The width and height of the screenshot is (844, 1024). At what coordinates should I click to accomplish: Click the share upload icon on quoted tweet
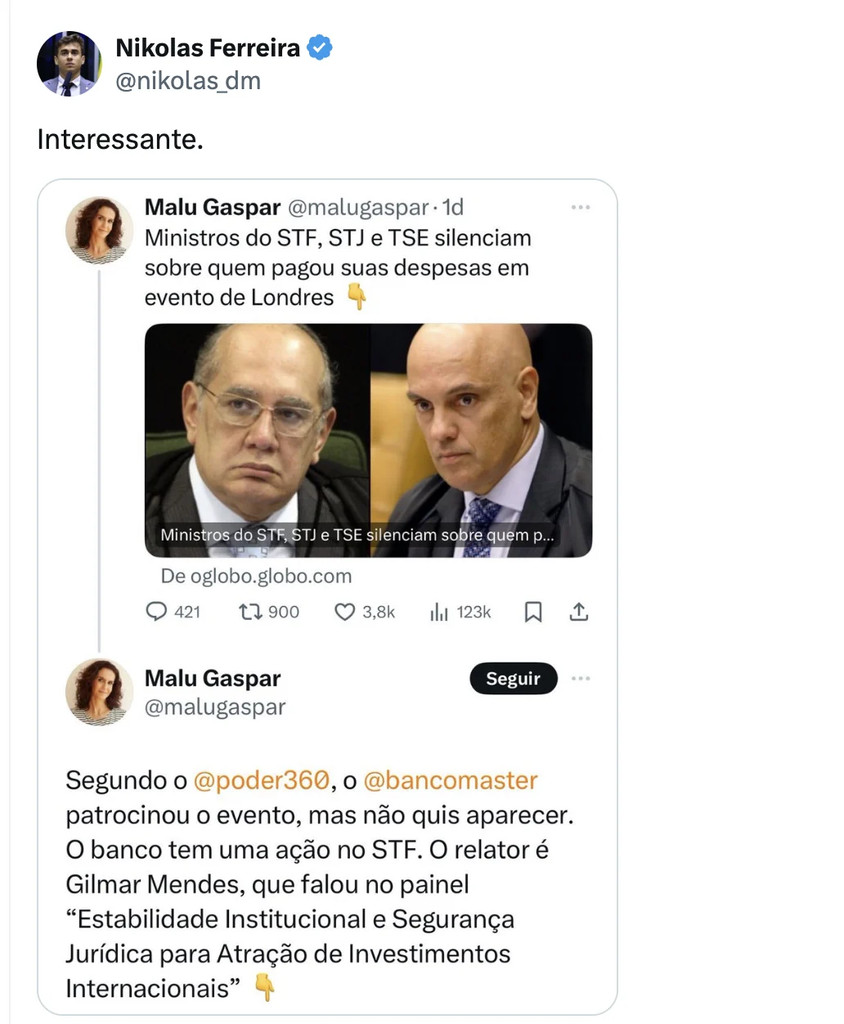click(x=579, y=612)
